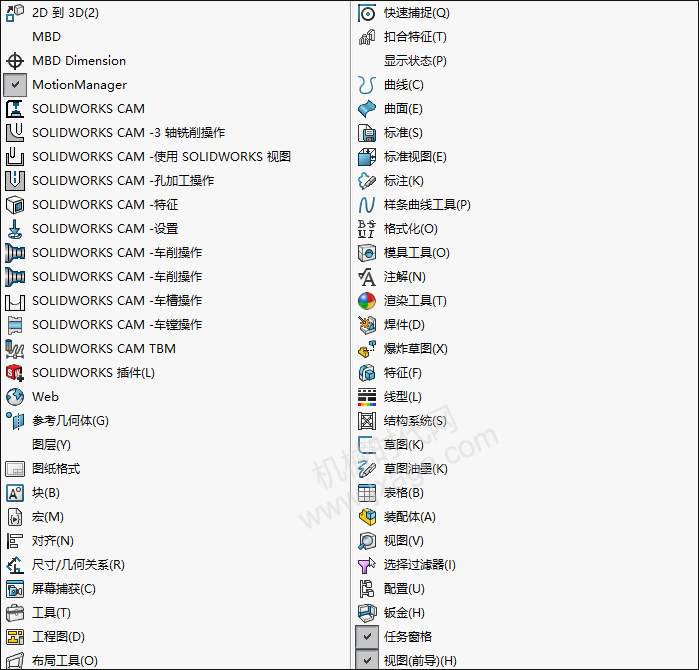Click the Web globe icon

[15, 397]
